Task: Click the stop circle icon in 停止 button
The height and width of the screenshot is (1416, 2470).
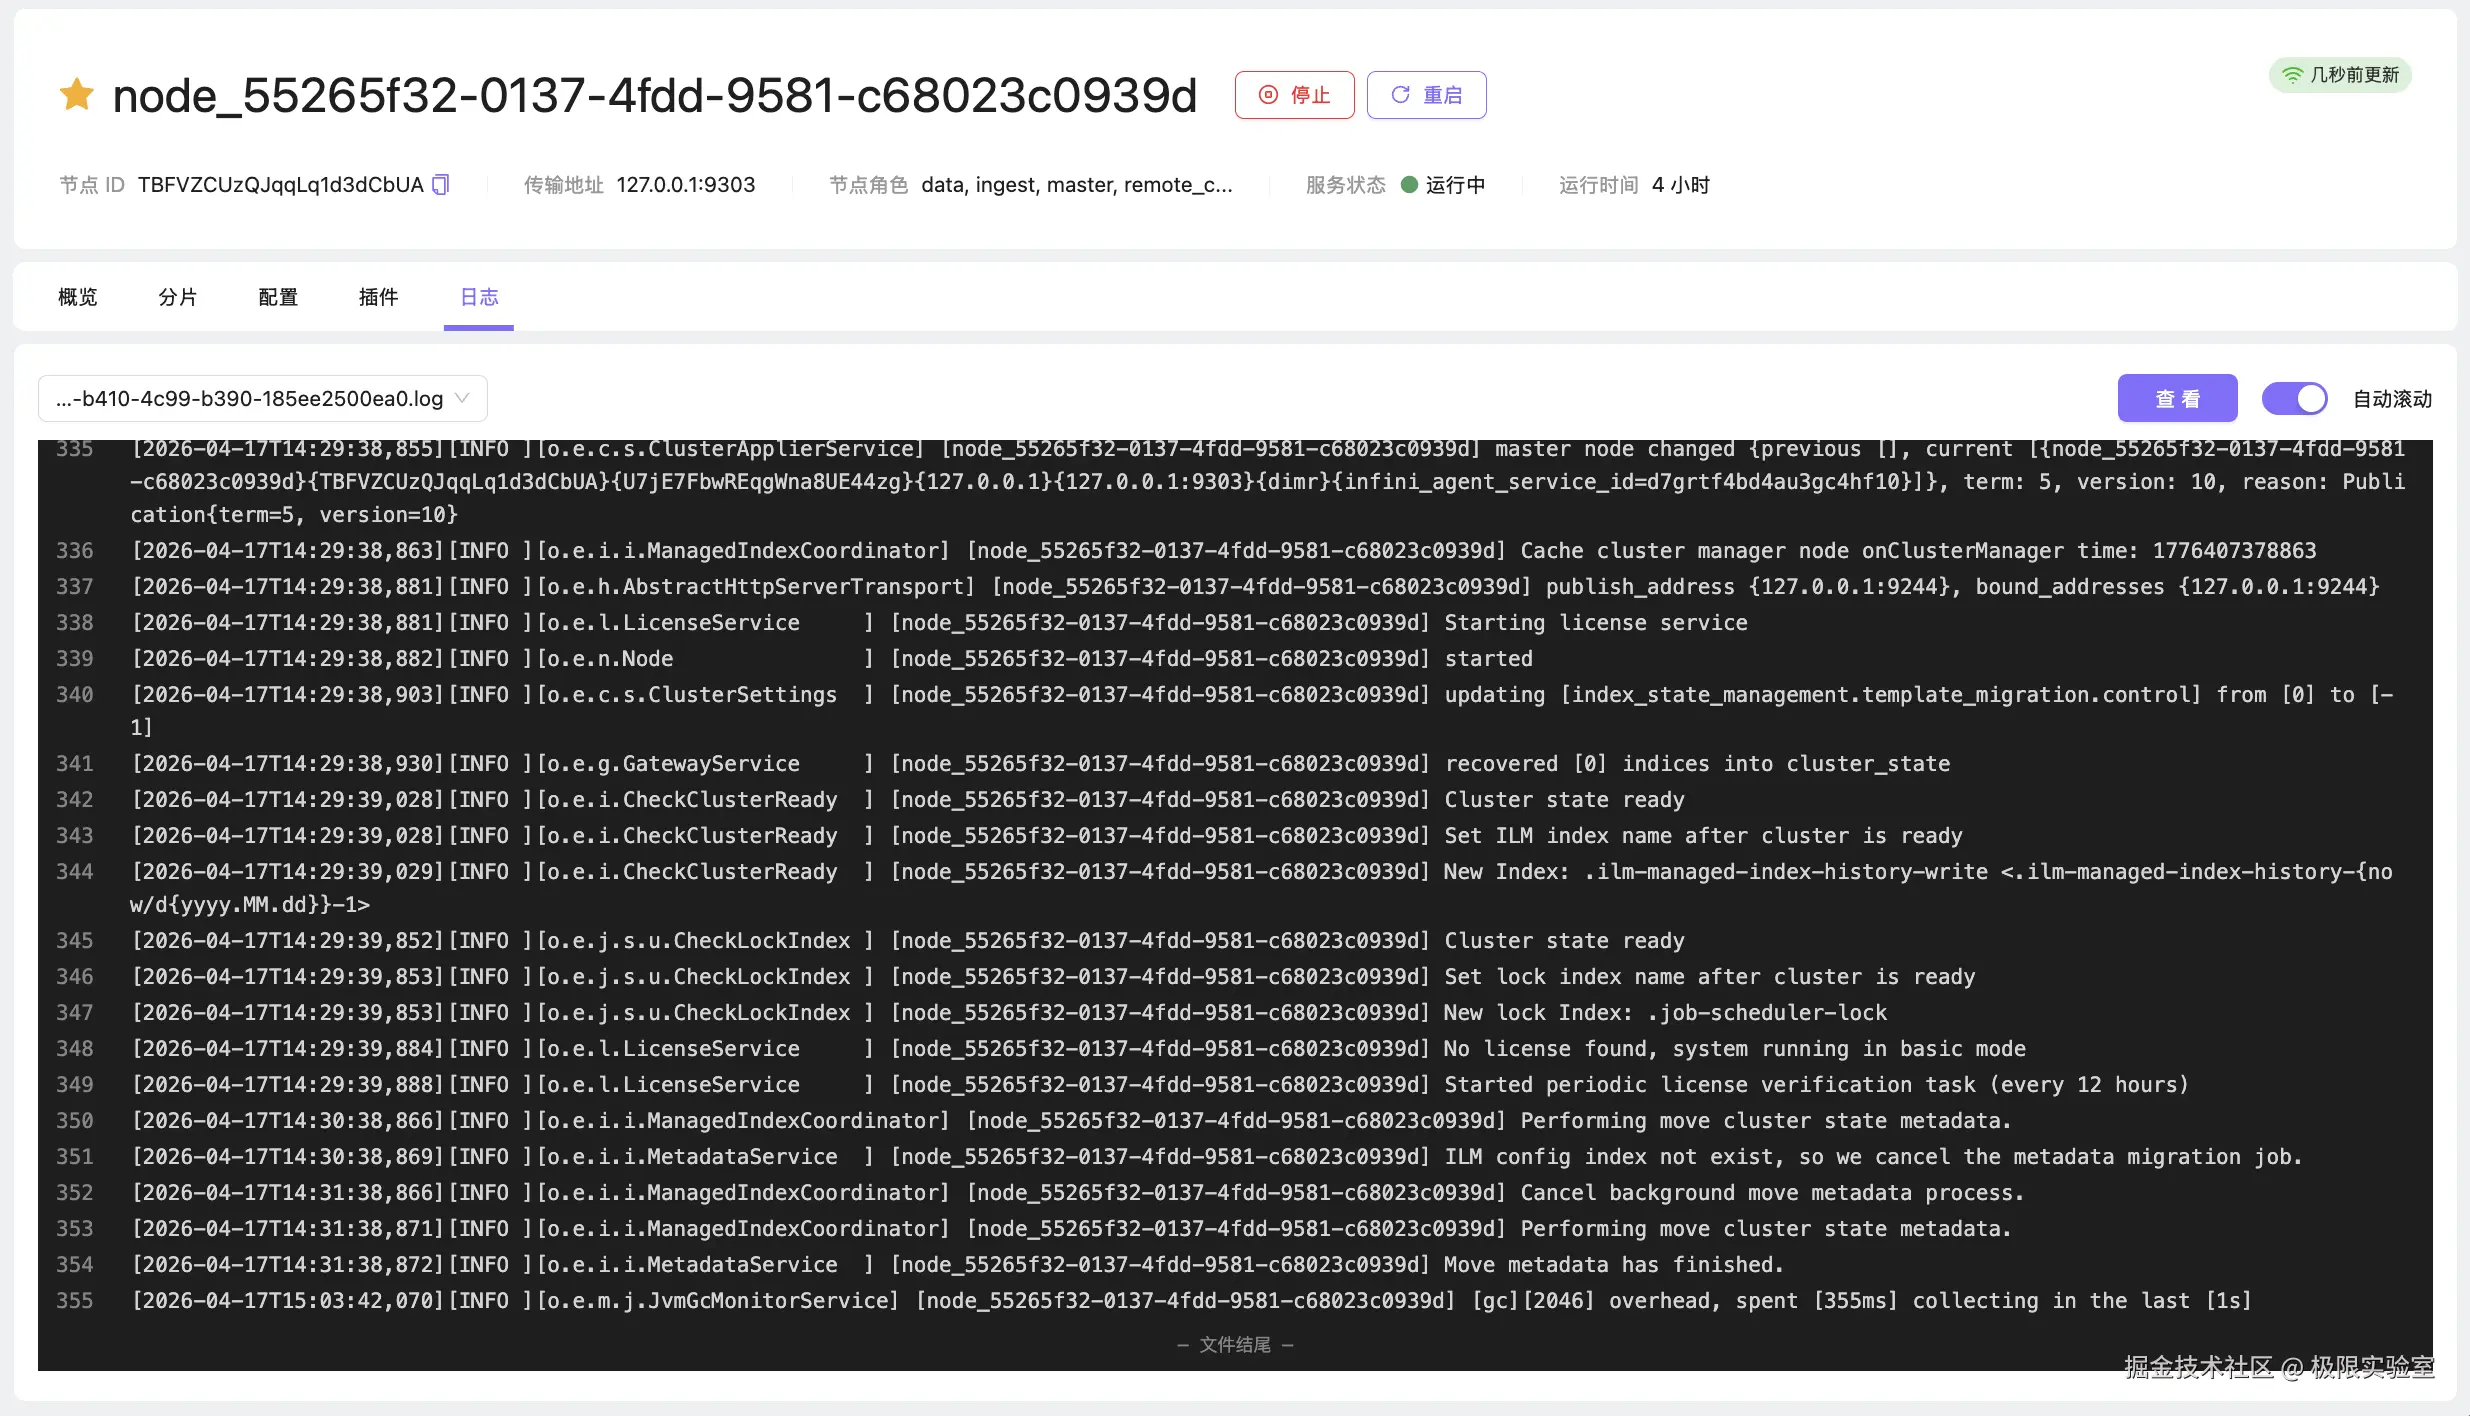Action: 1268,95
